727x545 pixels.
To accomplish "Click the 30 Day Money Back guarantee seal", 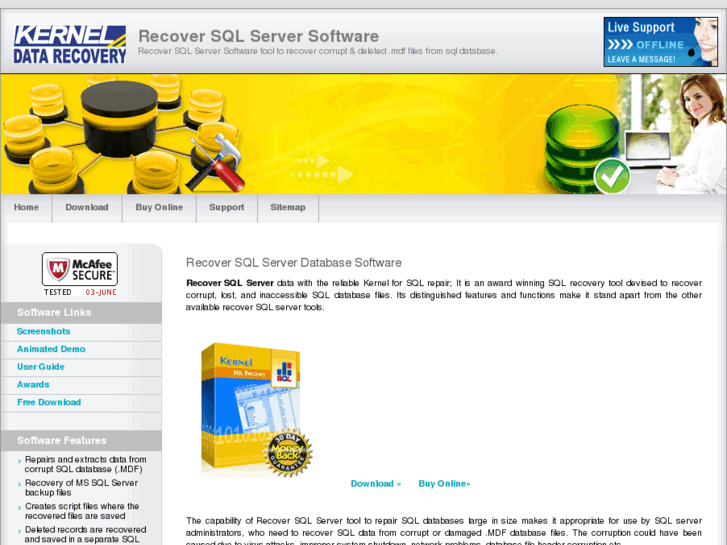I will [x=288, y=453].
